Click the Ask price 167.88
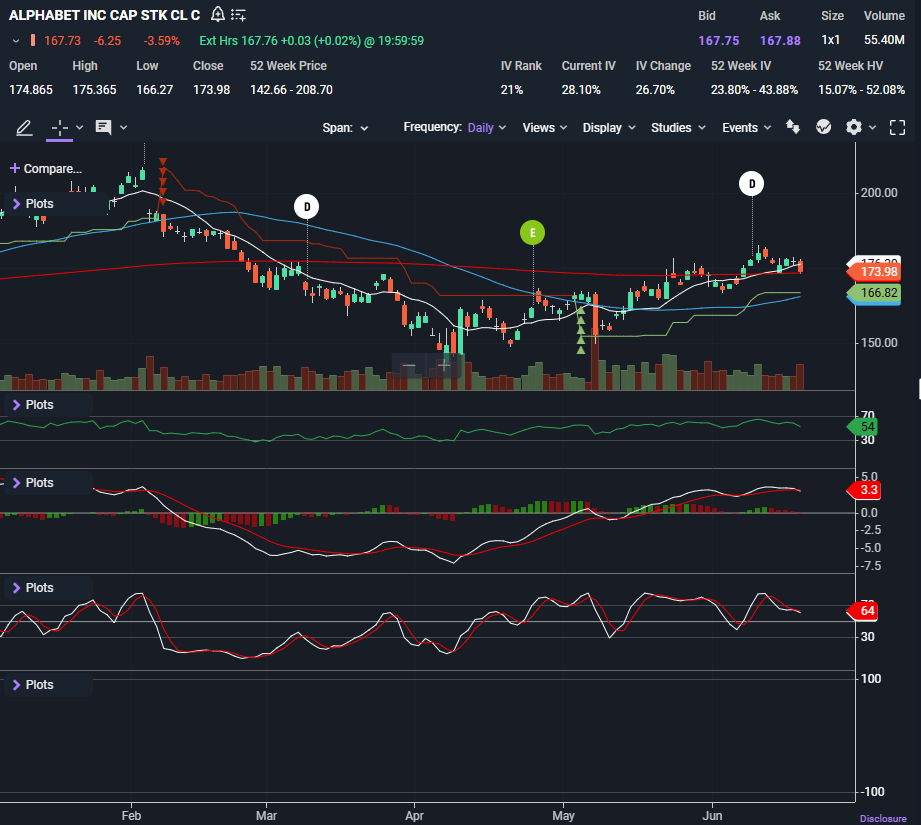 (780, 41)
